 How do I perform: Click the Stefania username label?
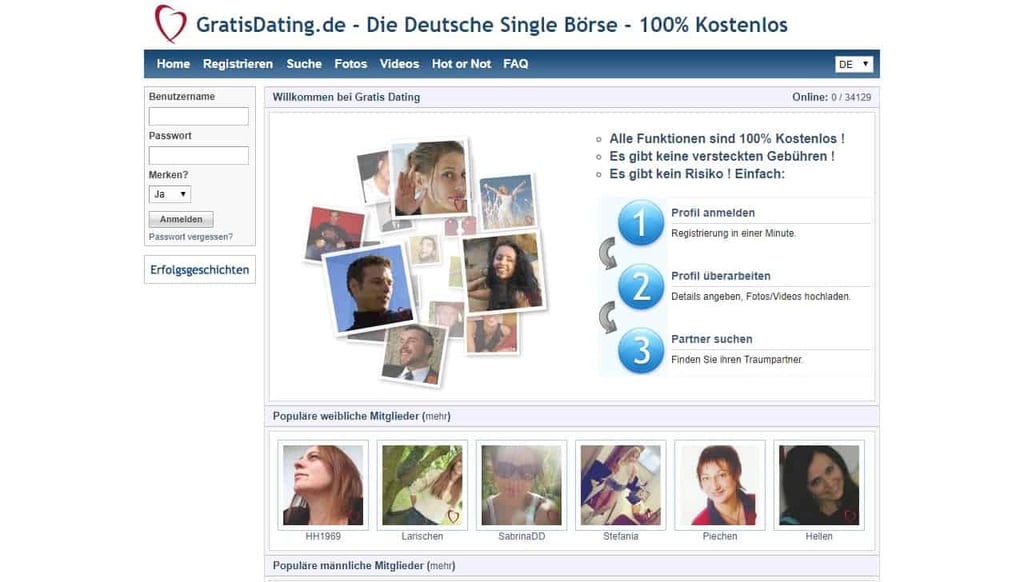coord(620,536)
